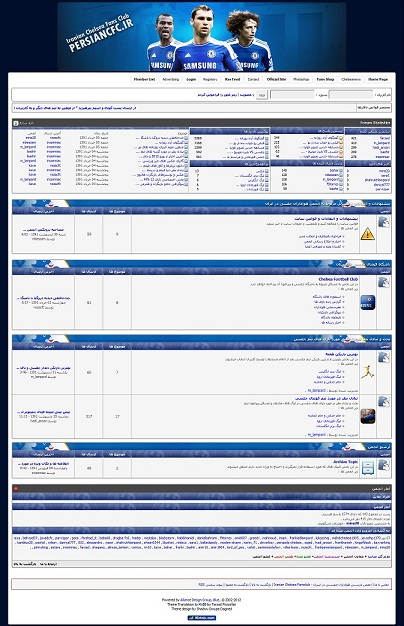The height and width of the screenshot is (626, 404).
Task: Click the yellow warning triangle forum icon
Action: [x=367, y=234]
